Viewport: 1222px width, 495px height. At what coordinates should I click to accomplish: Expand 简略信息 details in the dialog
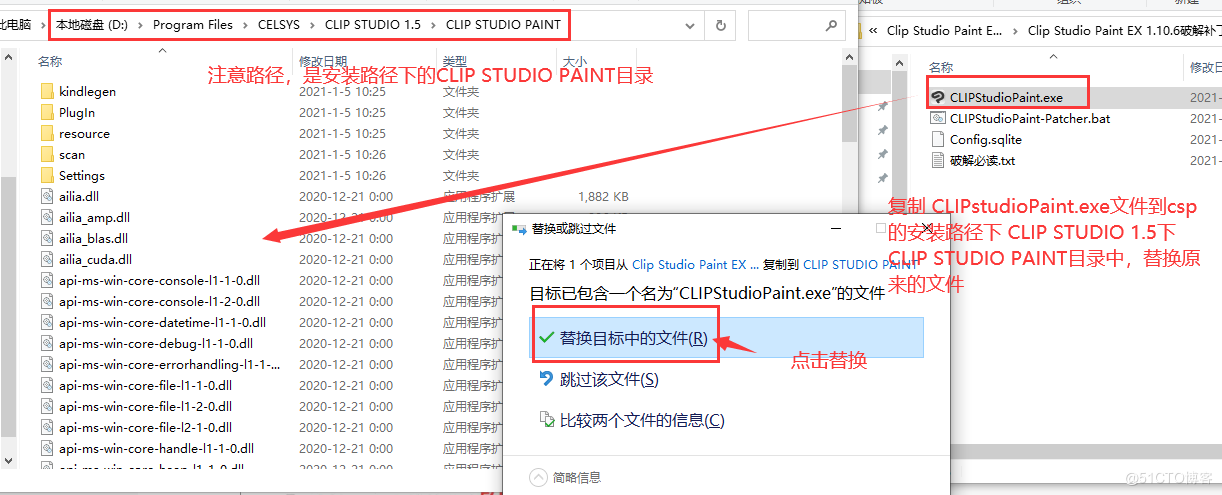click(565, 477)
